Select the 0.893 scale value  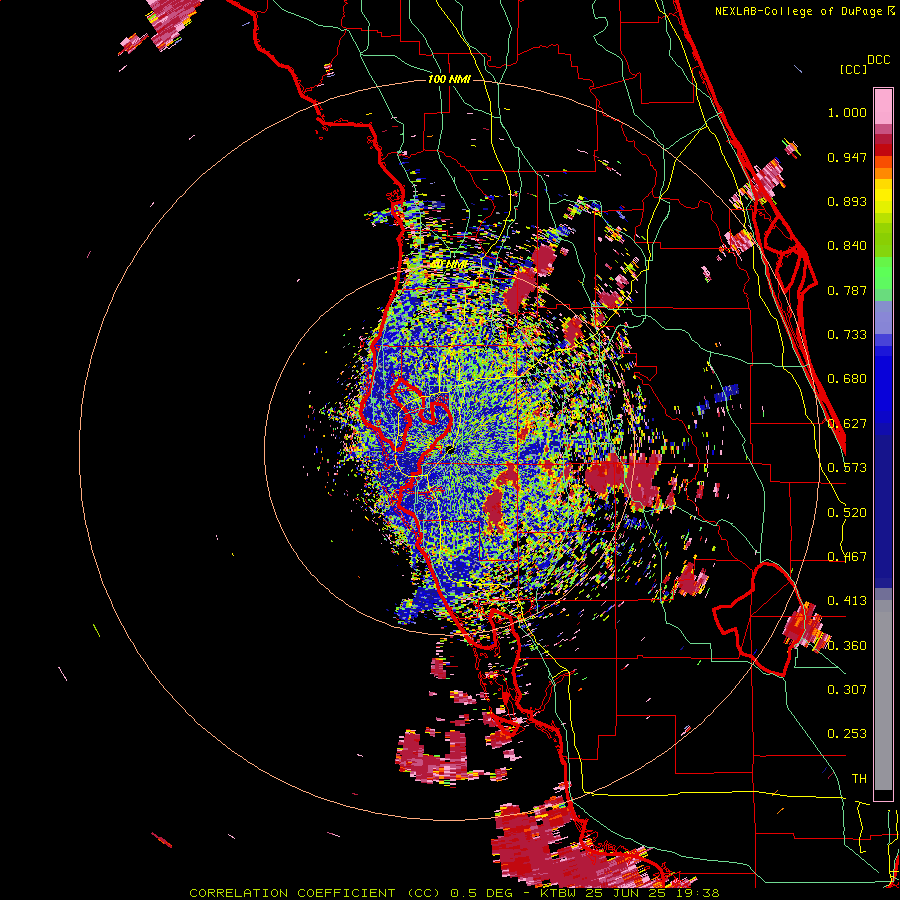pyautogui.click(x=847, y=201)
